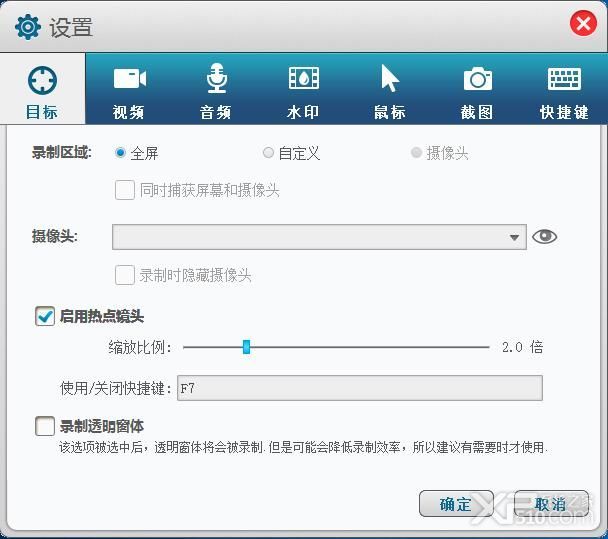The image size is (608, 539).
Task: Check 录制时隐藏摄像头 checkbox
Action: click(x=124, y=275)
